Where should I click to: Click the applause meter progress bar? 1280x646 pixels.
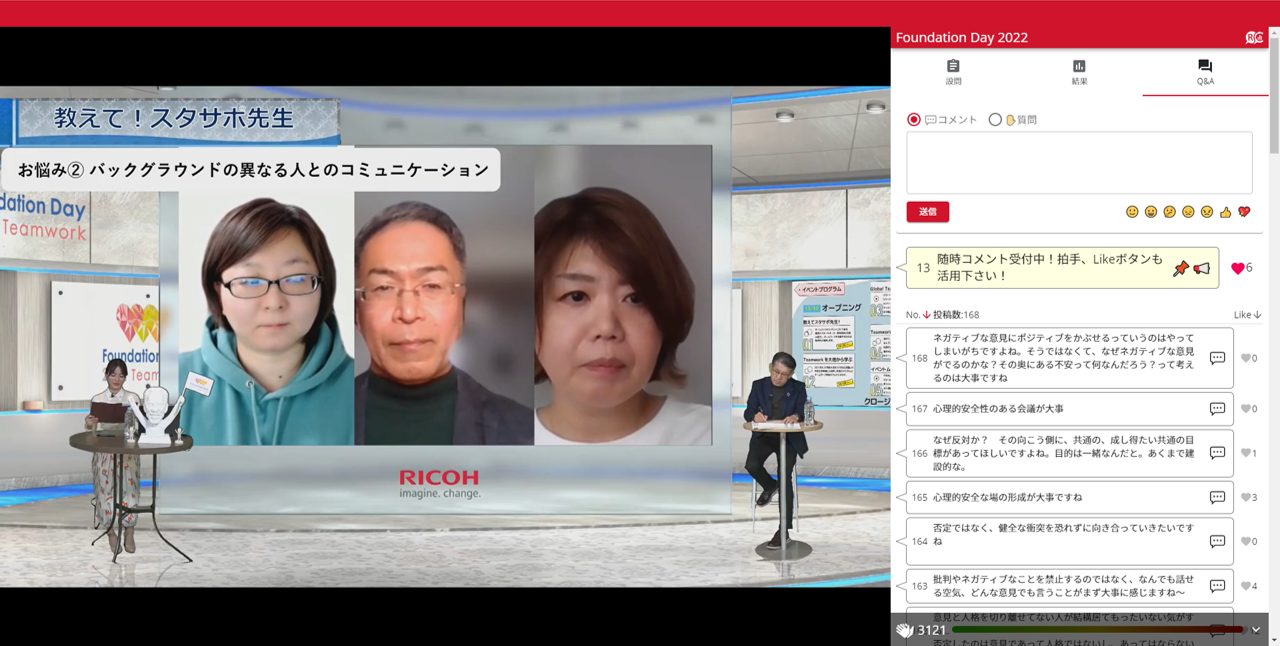[x=1098, y=630]
